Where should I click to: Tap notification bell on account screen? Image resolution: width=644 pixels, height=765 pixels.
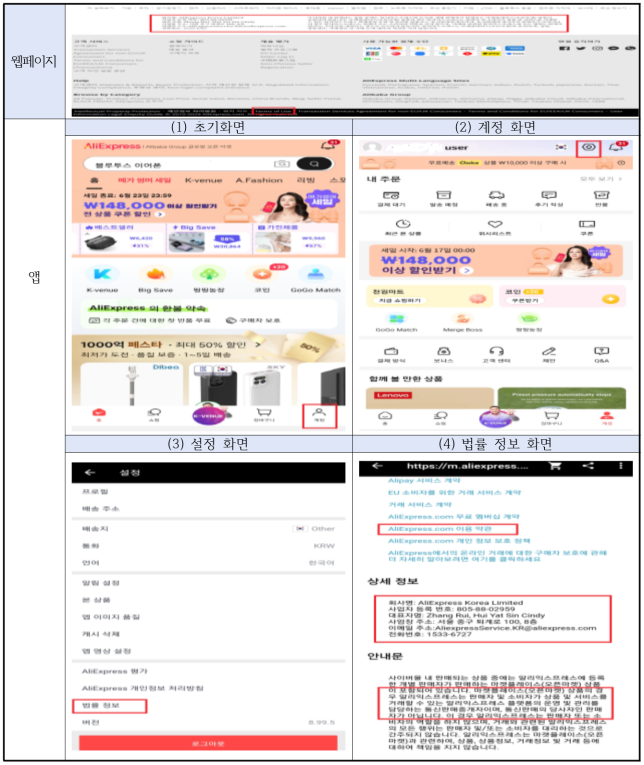point(617,147)
